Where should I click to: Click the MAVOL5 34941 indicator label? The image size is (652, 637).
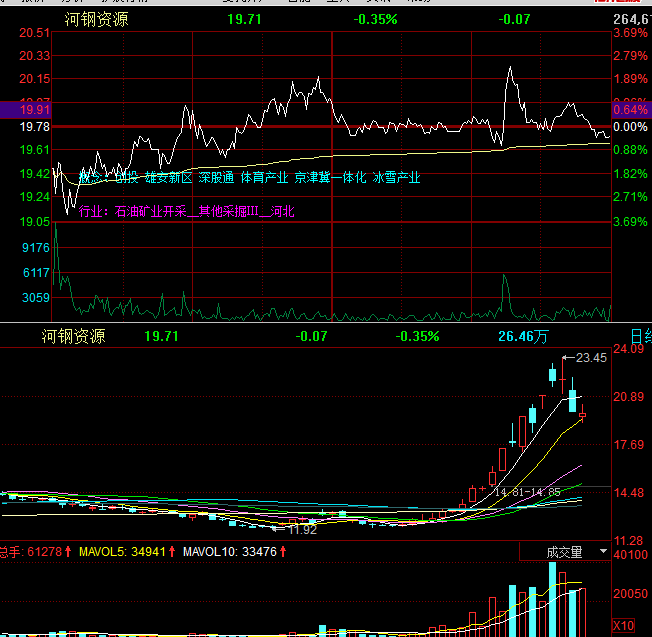(x=127, y=552)
